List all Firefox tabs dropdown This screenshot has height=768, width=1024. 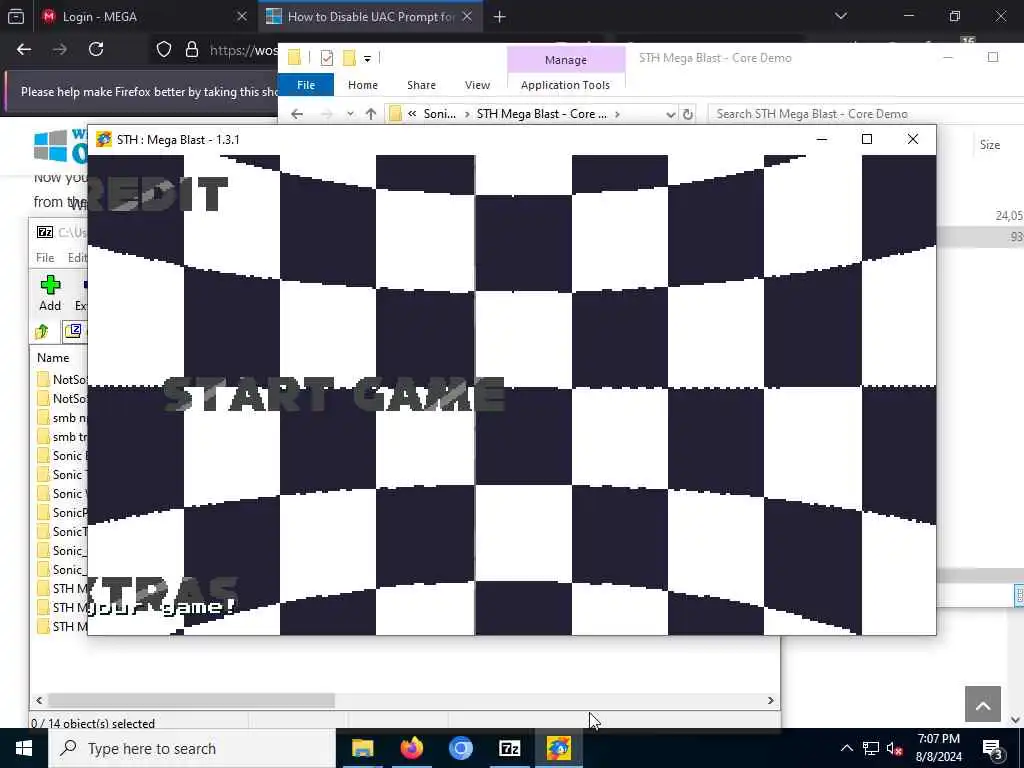pyautogui.click(x=840, y=16)
